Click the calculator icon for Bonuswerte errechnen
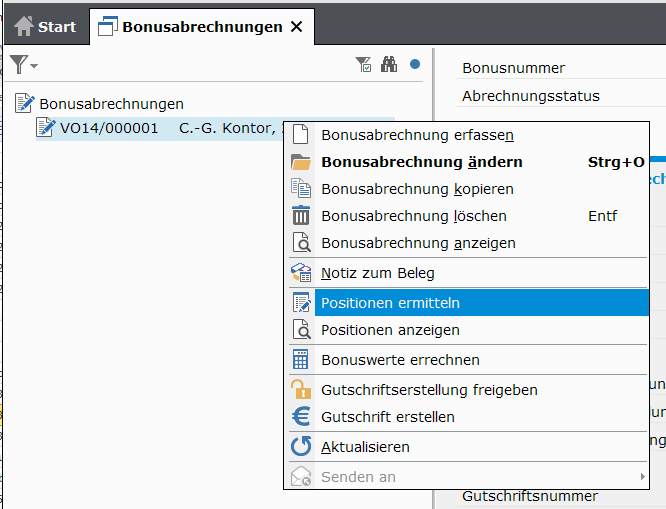The image size is (666, 509). [x=301, y=360]
